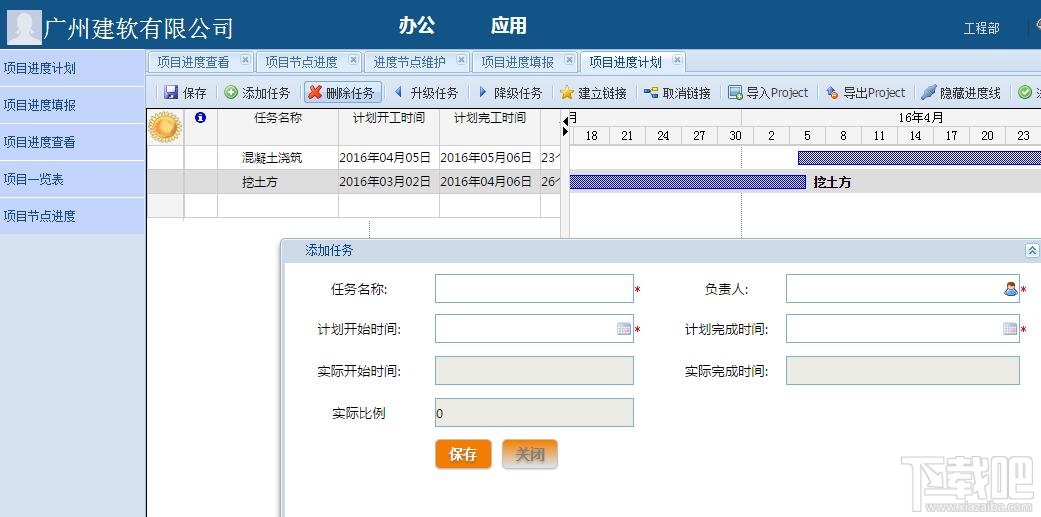Click the 混凝土浇筑 Gantt bar
Viewport: 1041px width, 517px height.
click(x=920, y=158)
